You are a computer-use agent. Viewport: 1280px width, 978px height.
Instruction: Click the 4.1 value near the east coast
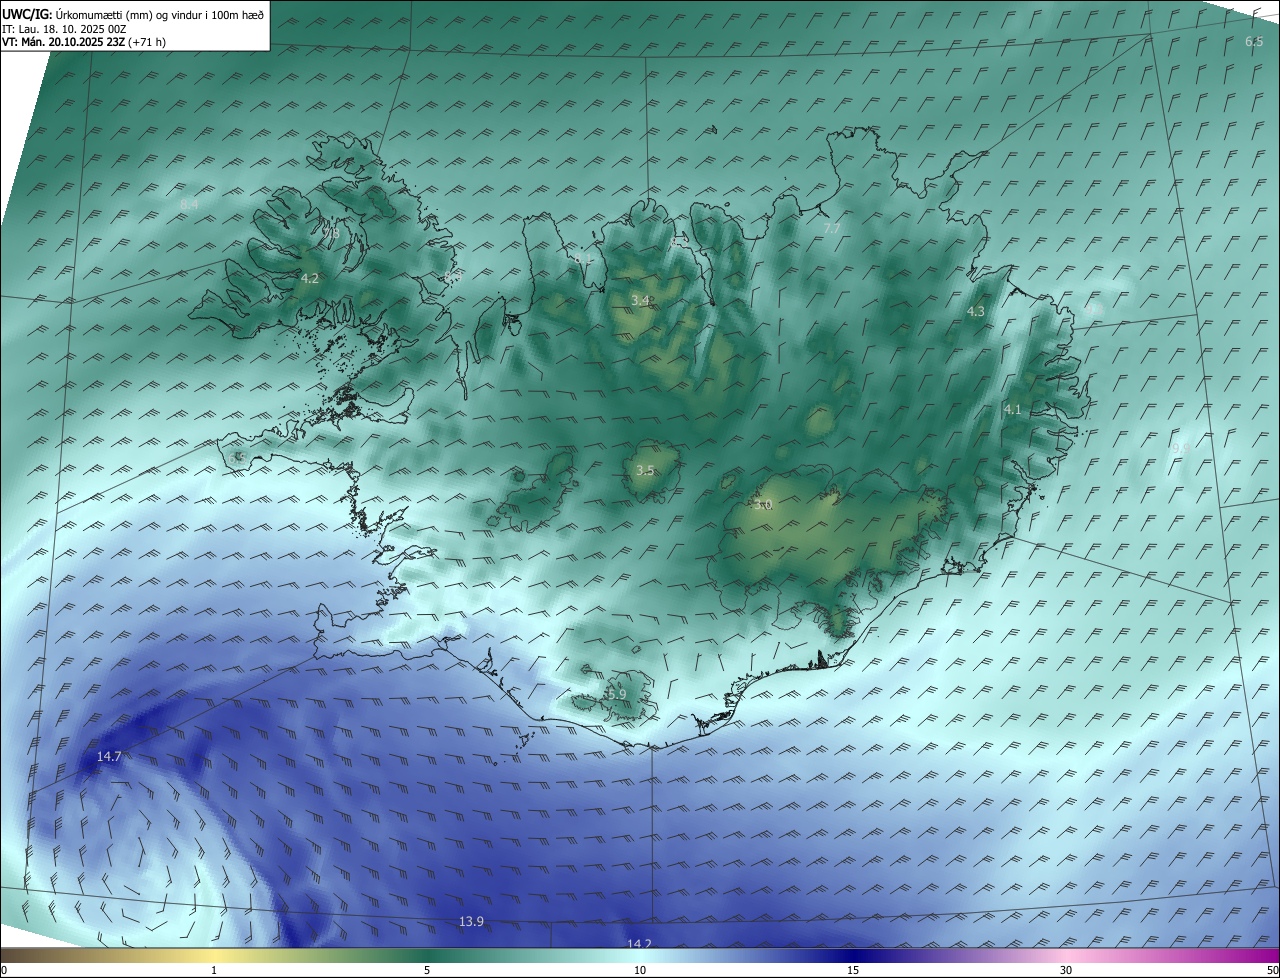click(x=1013, y=409)
